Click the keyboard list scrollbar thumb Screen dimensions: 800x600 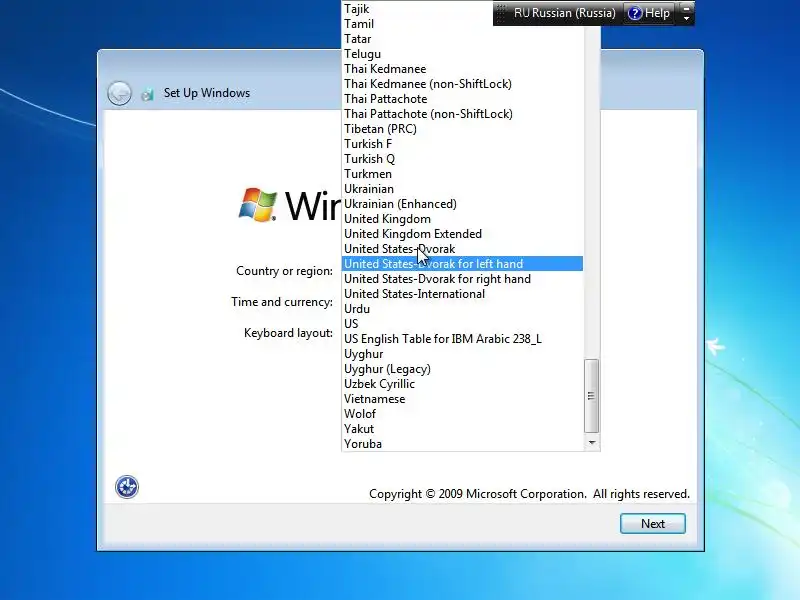(x=591, y=396)
